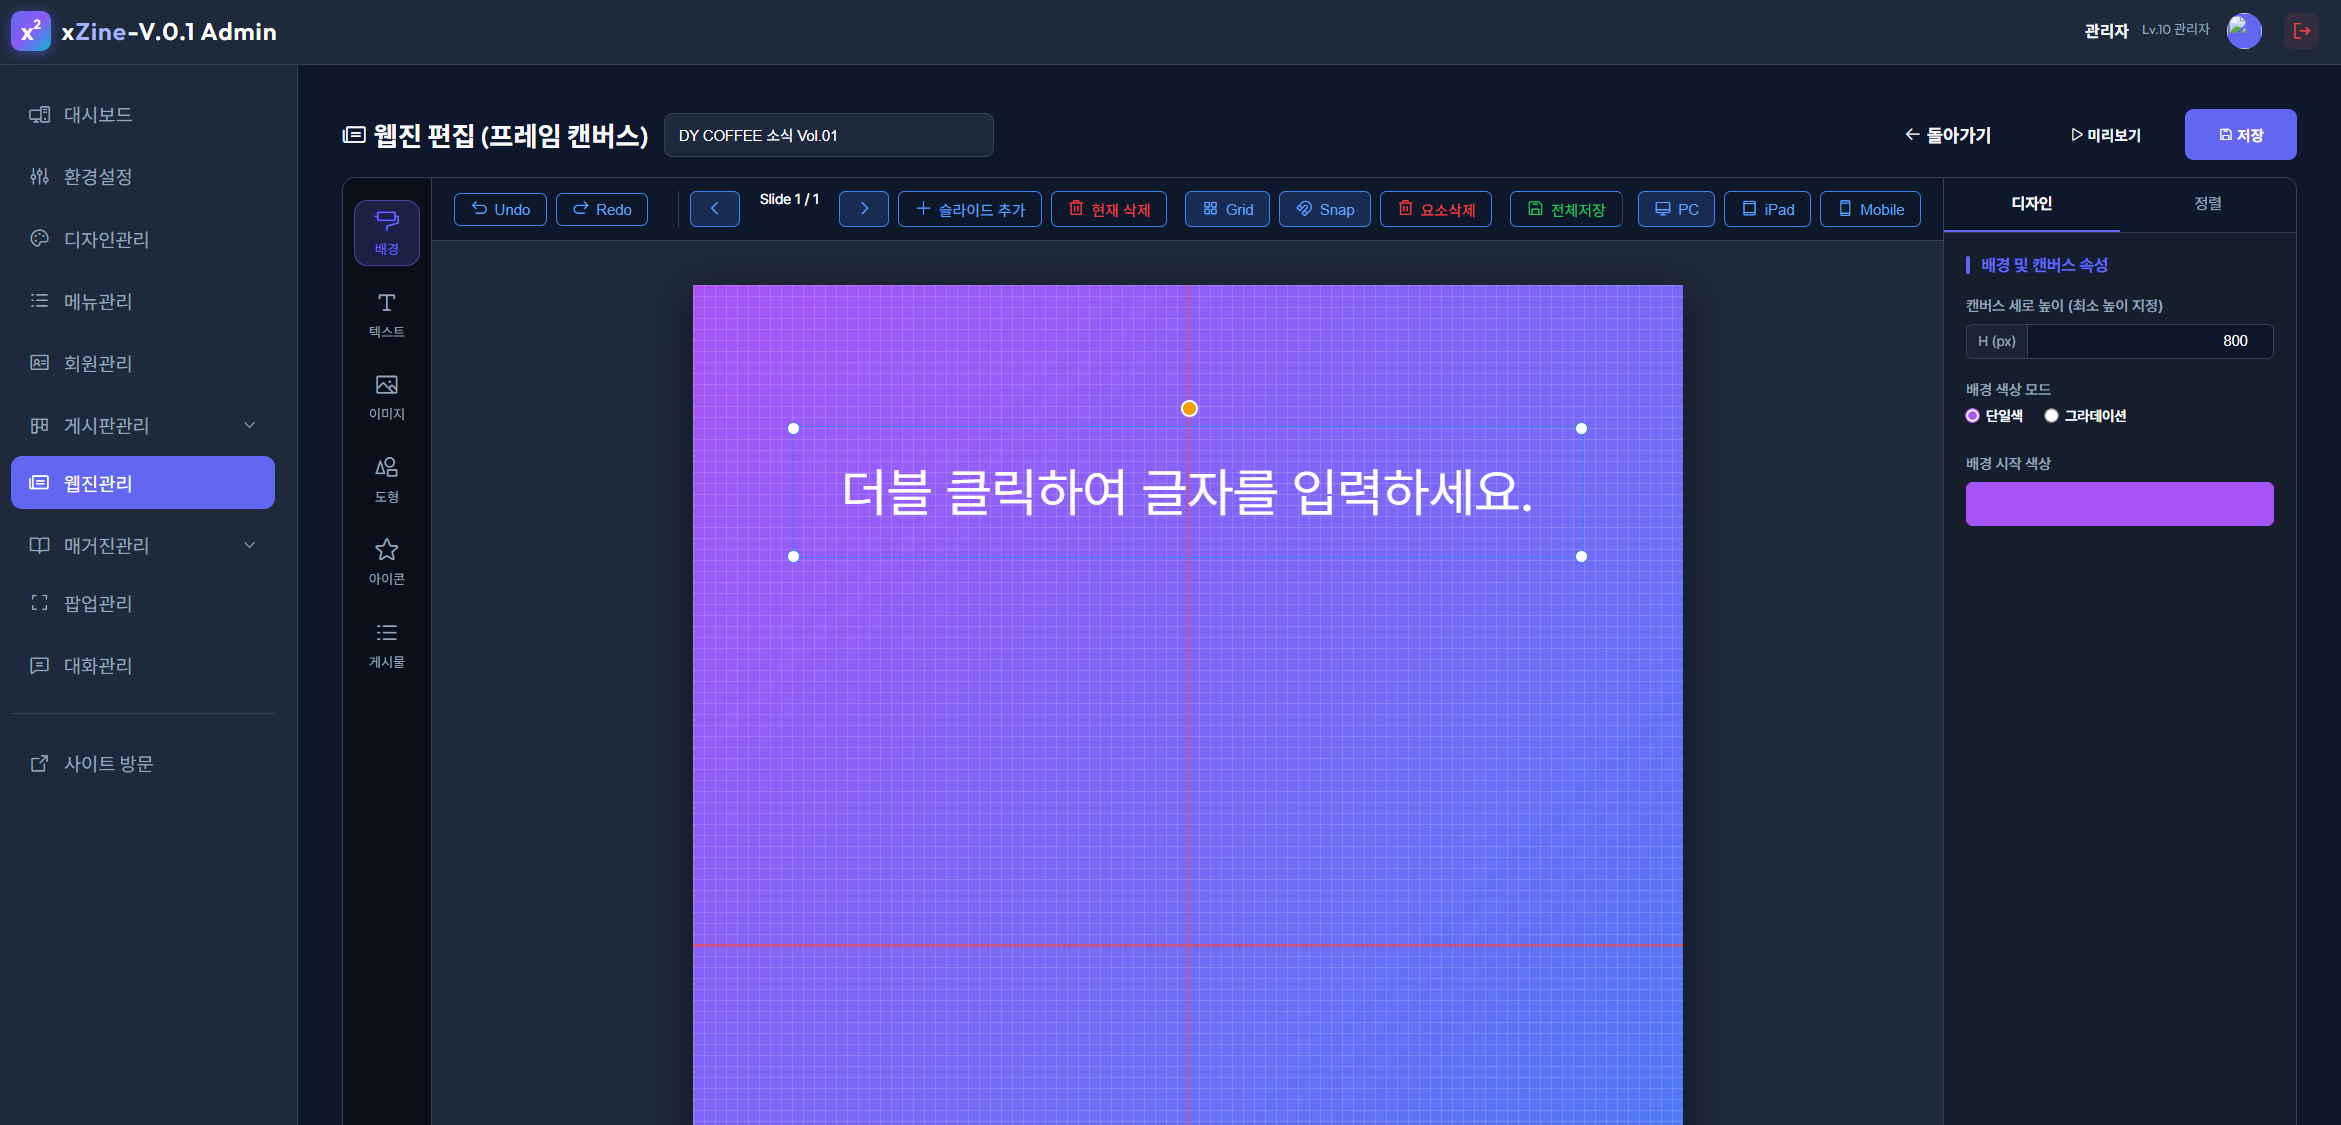The image size is (2341, 1125).
Task: Toggle the Grid display
Action: click(x=1227, y=209)
